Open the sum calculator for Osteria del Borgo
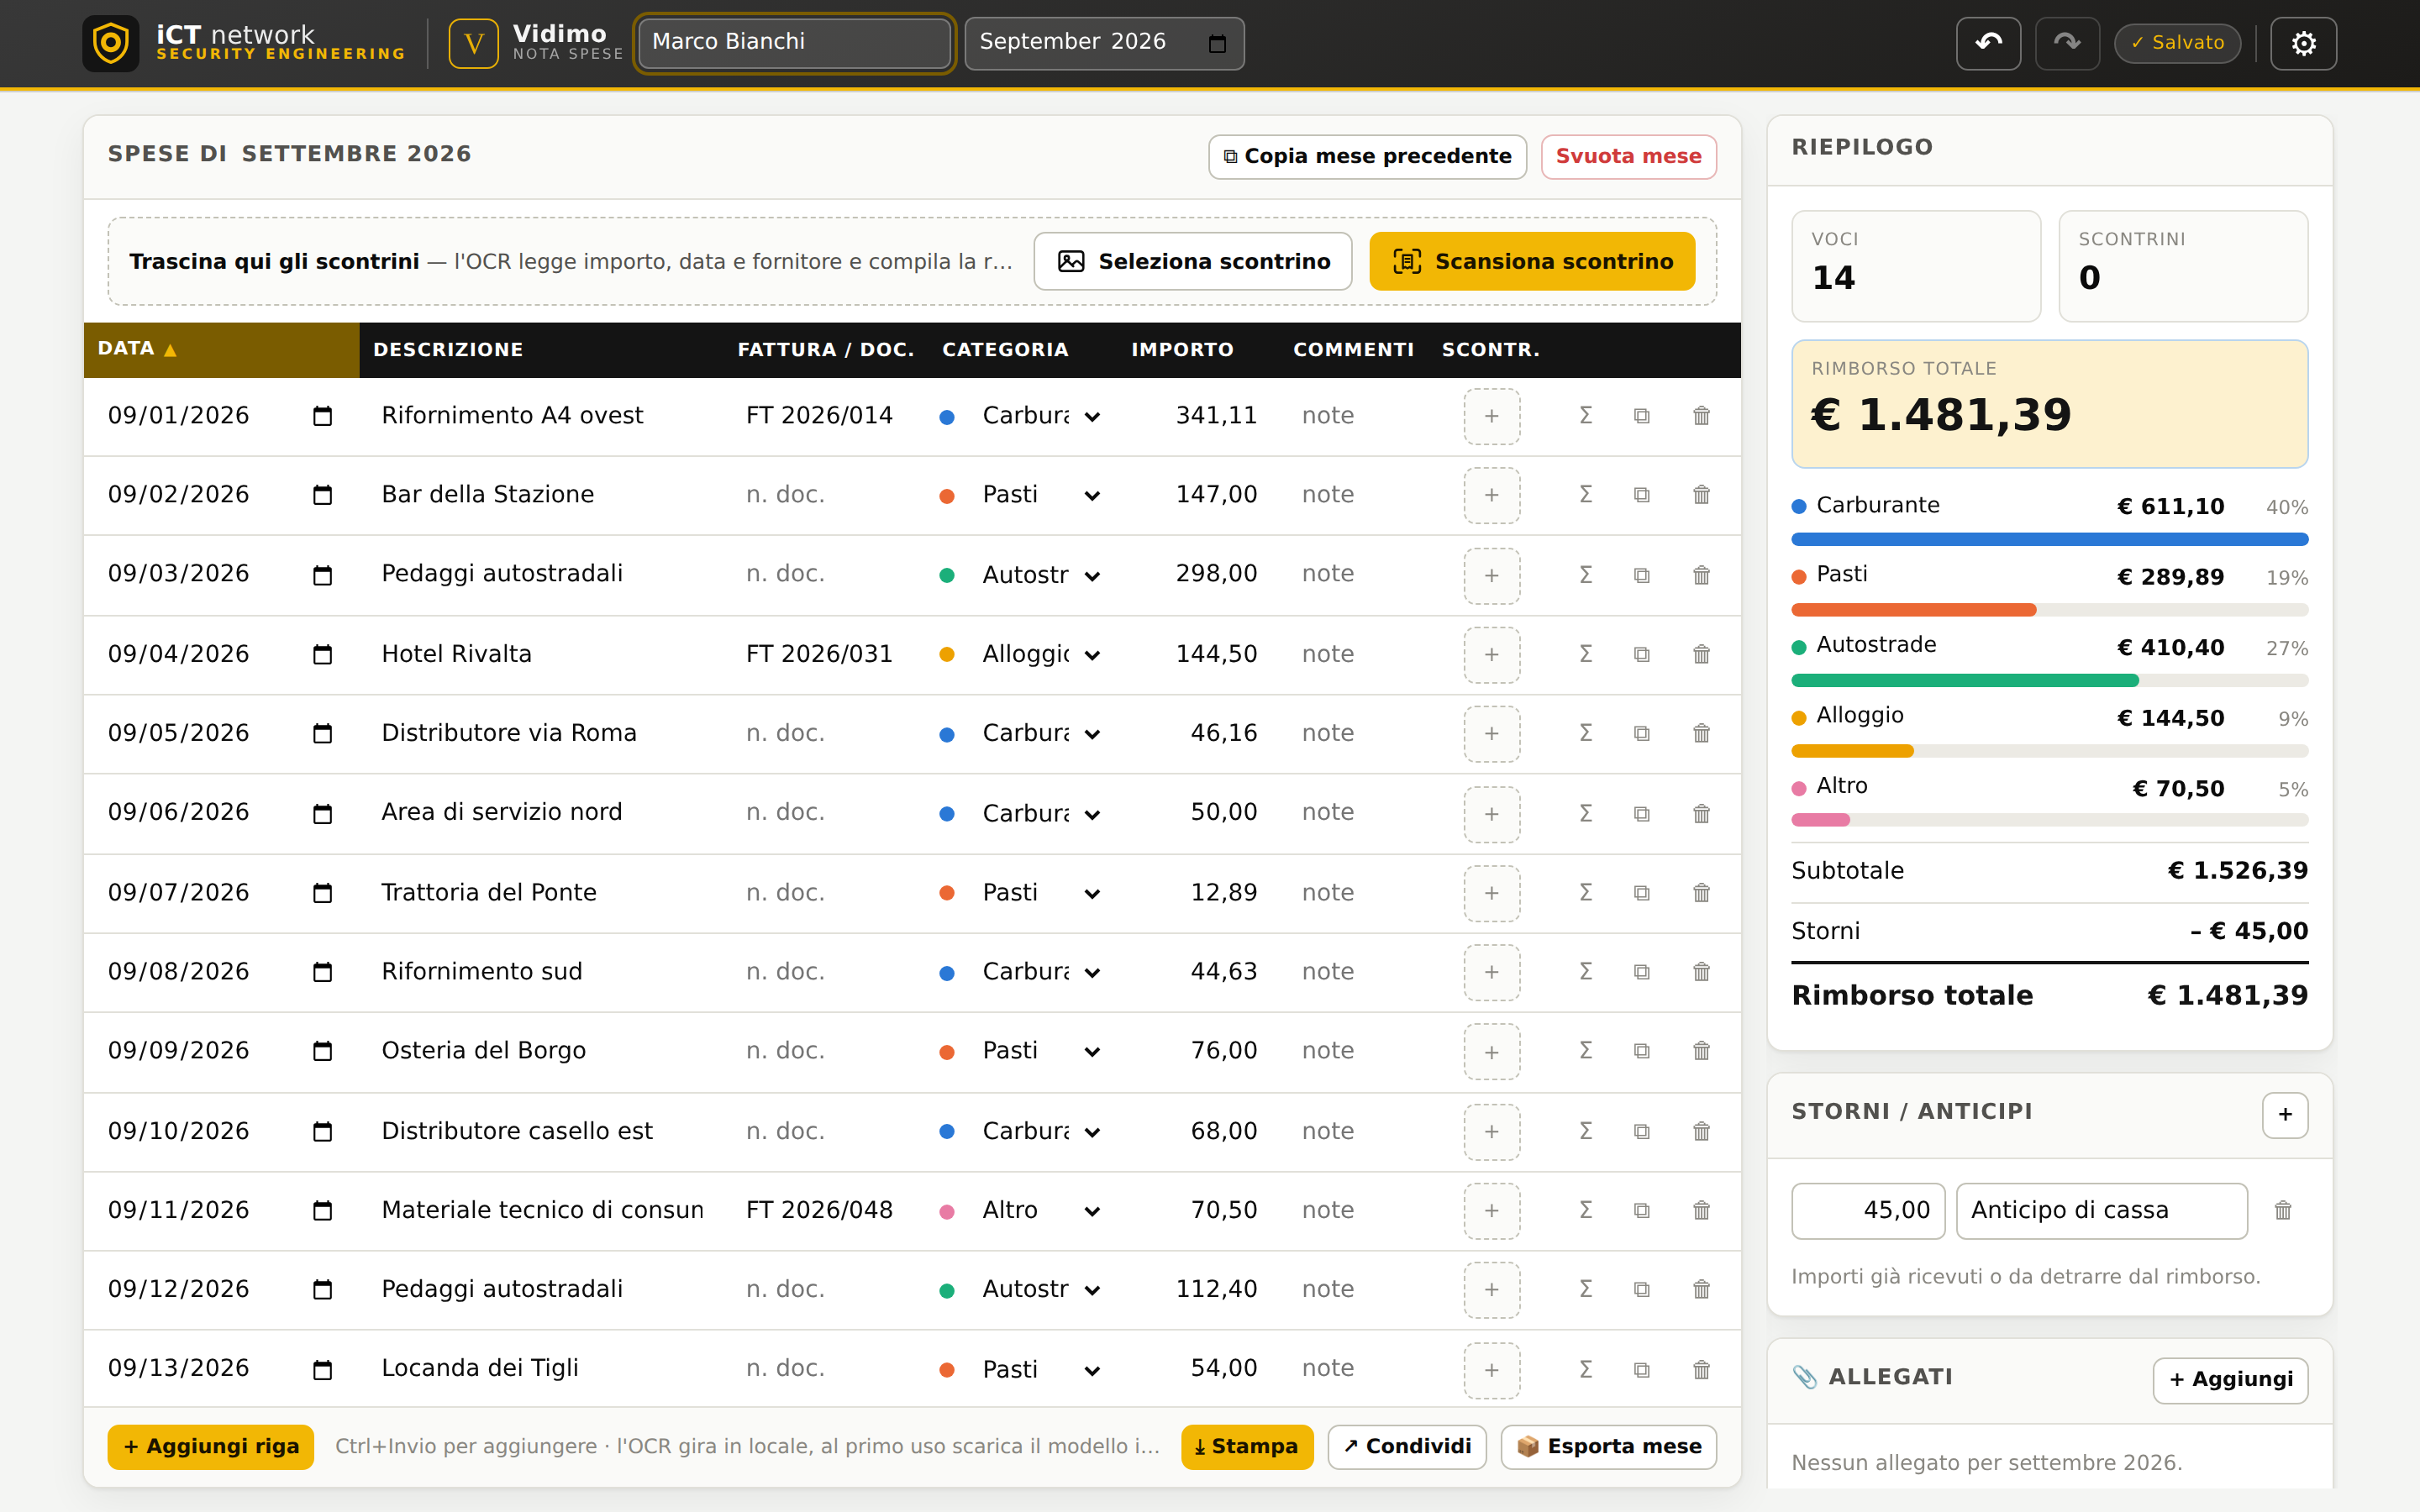 pyautogui.click(x=1585, y=1051)
